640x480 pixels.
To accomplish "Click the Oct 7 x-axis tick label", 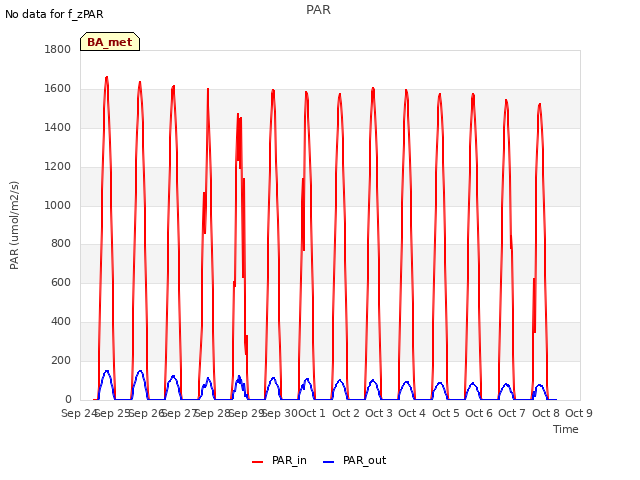I will click(x=512, y=413).
